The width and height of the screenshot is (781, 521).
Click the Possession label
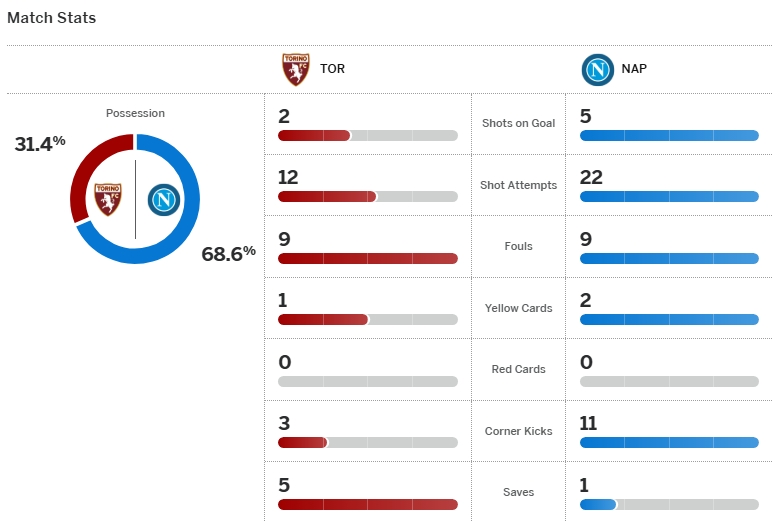click(x=135, y=113)
